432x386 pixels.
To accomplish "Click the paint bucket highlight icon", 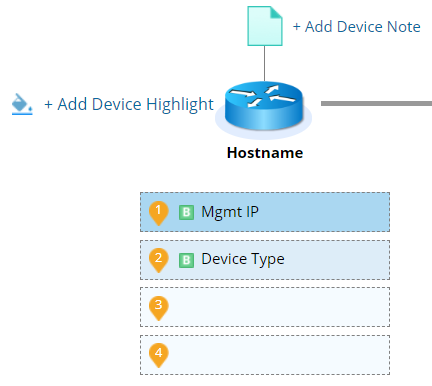I will click(22, 104).
